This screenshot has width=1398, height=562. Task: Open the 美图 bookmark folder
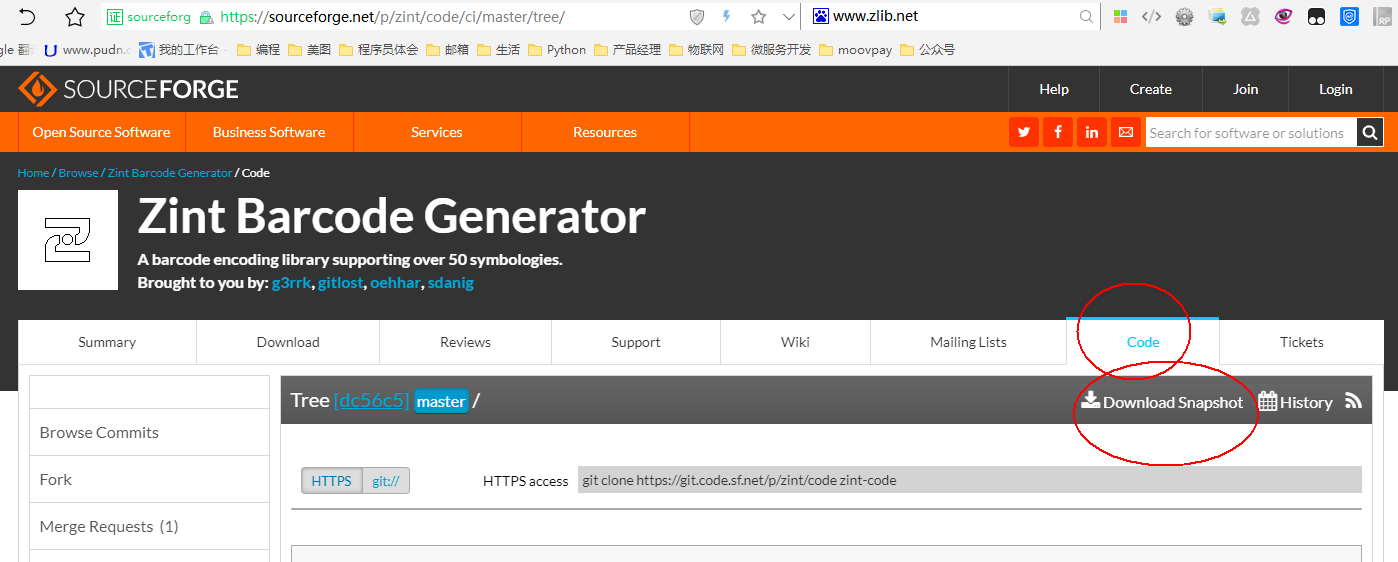point(309,50)
